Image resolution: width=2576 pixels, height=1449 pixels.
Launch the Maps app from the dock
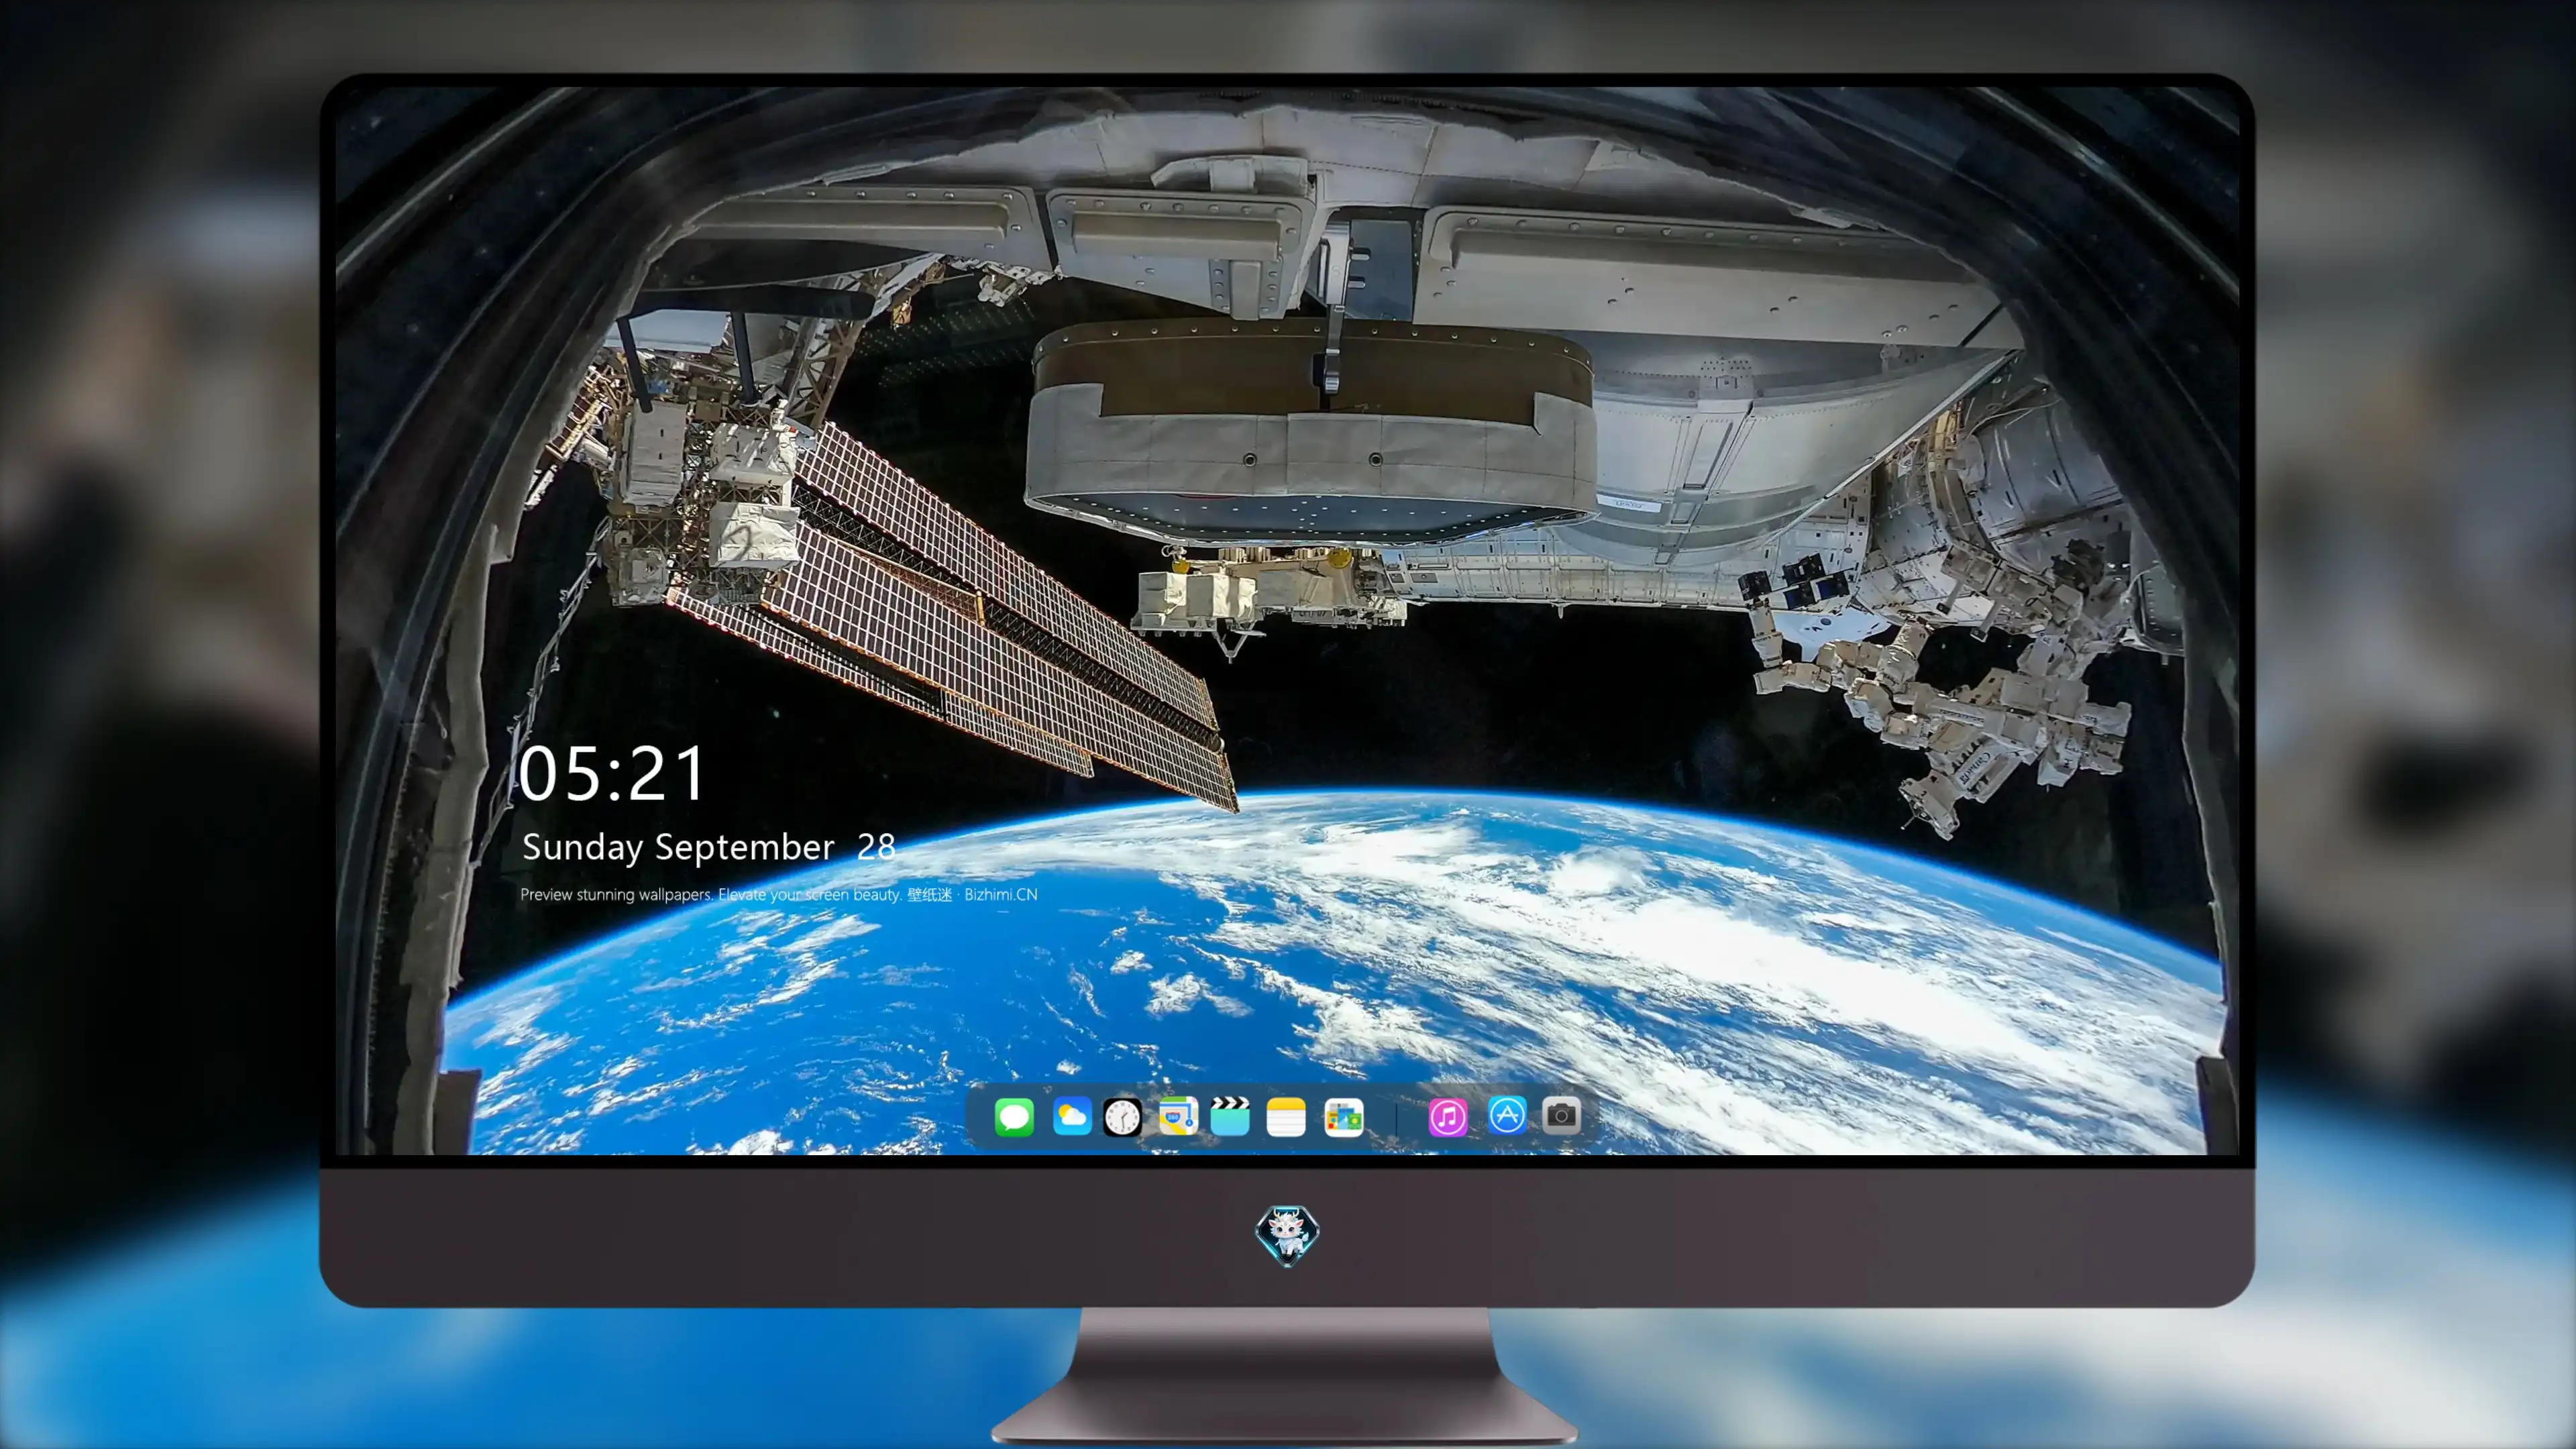[x=1178, y=1116]
